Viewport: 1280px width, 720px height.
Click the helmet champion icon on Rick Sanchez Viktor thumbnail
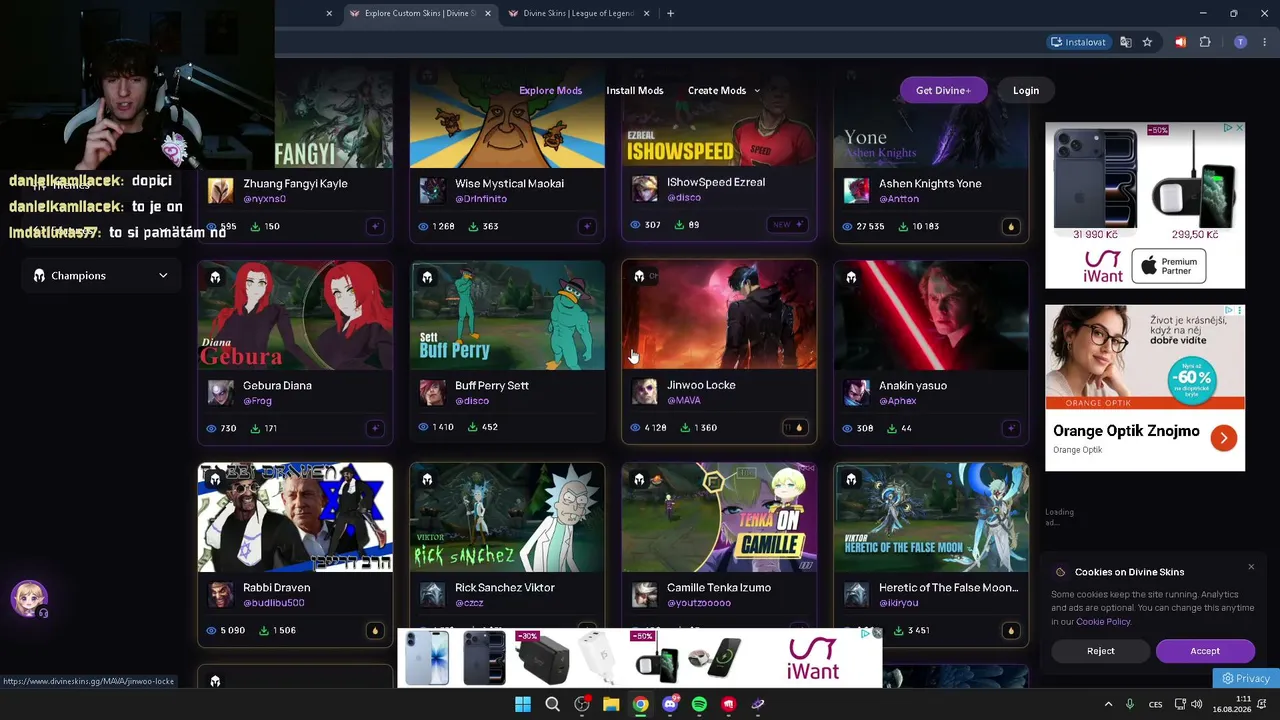click(x=427, y=479)
